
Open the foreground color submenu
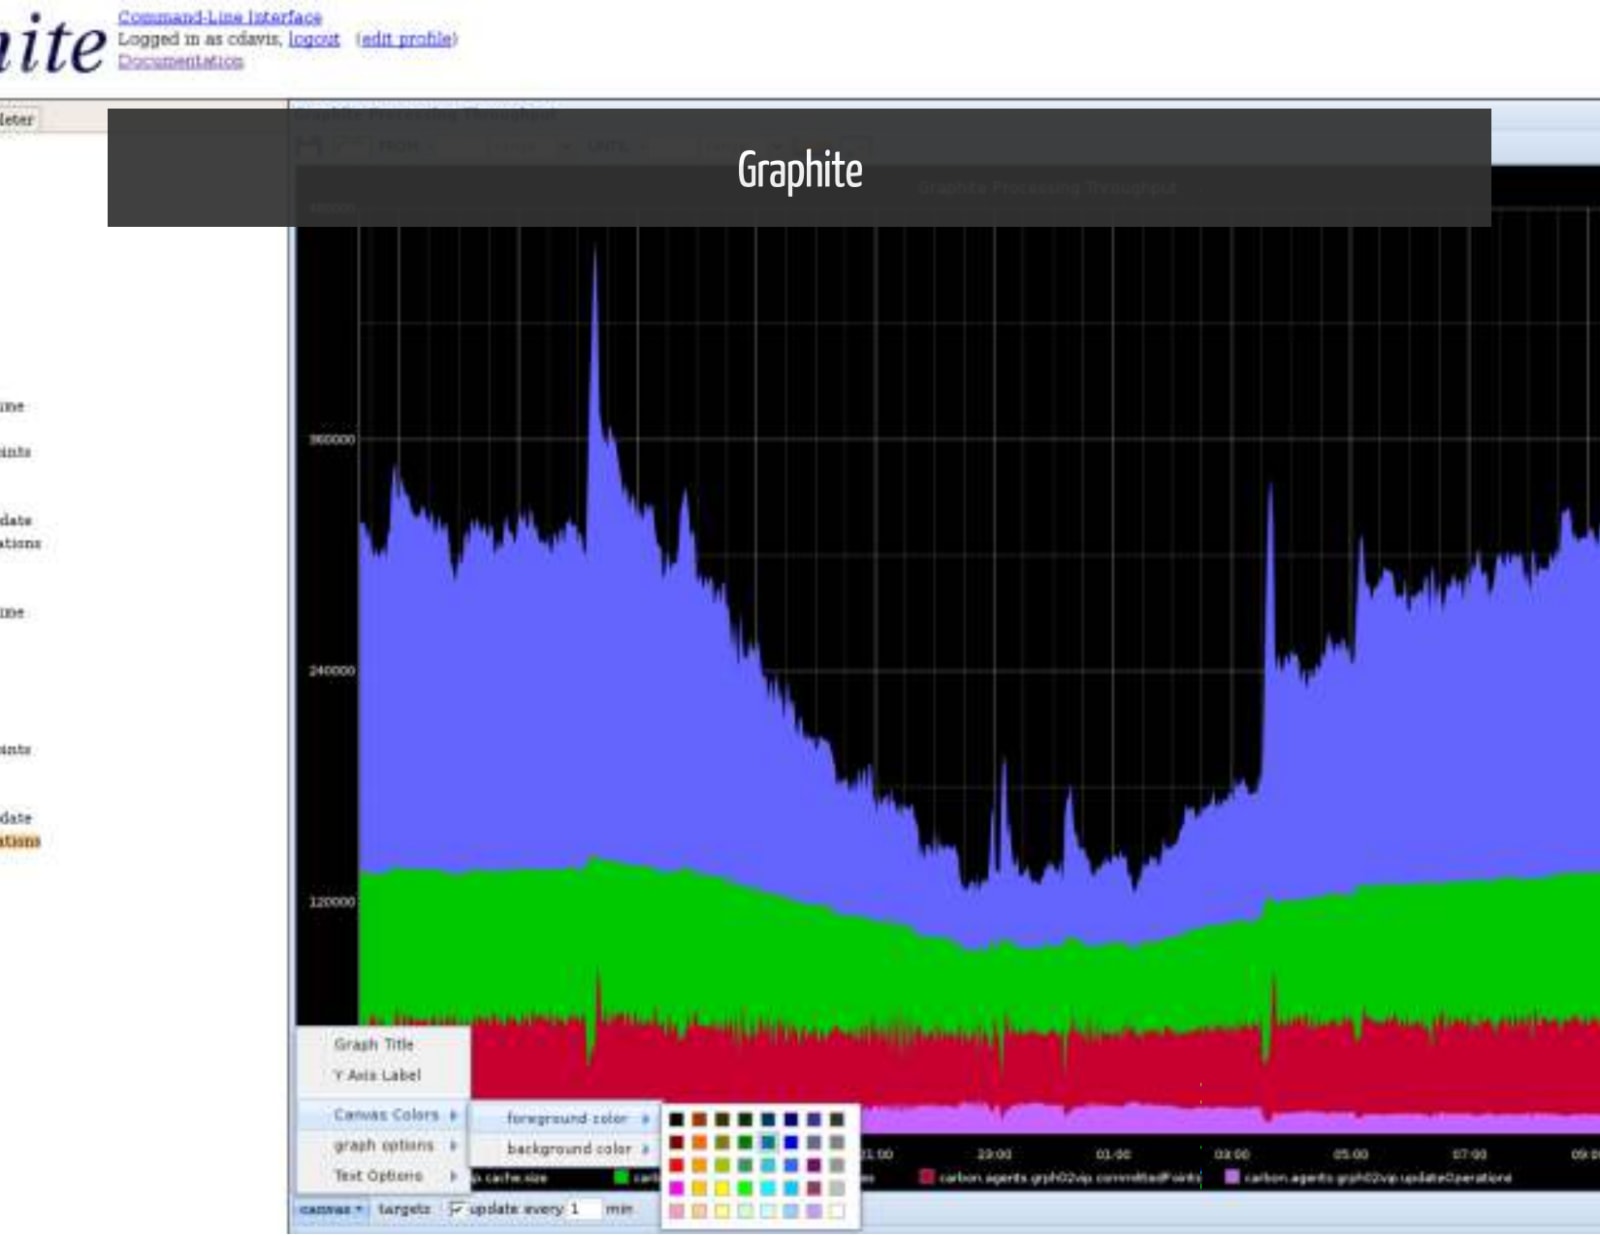(565, 1118)
